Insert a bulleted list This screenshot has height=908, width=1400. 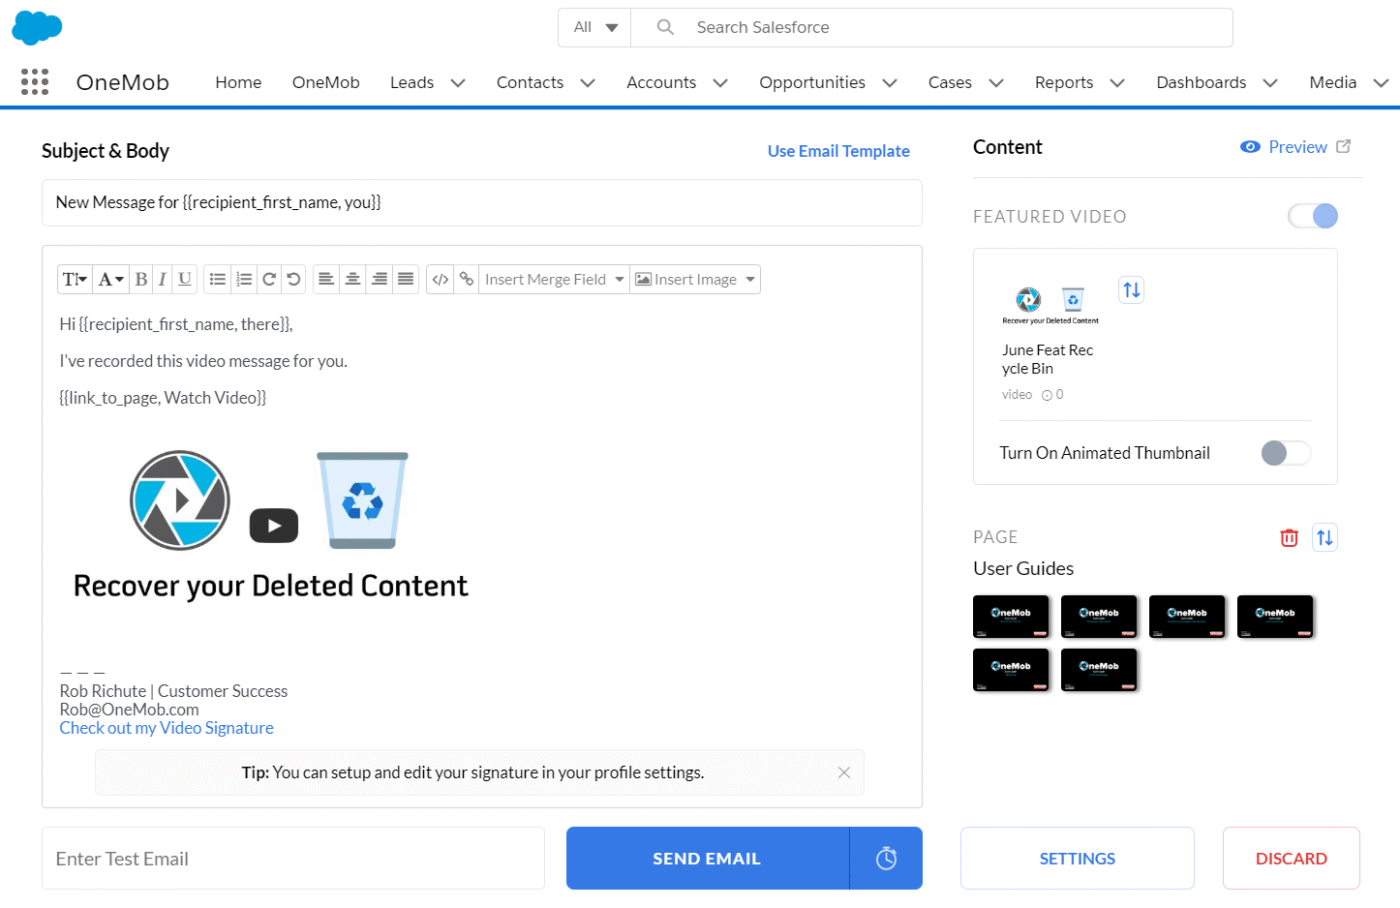pos(218,280)
